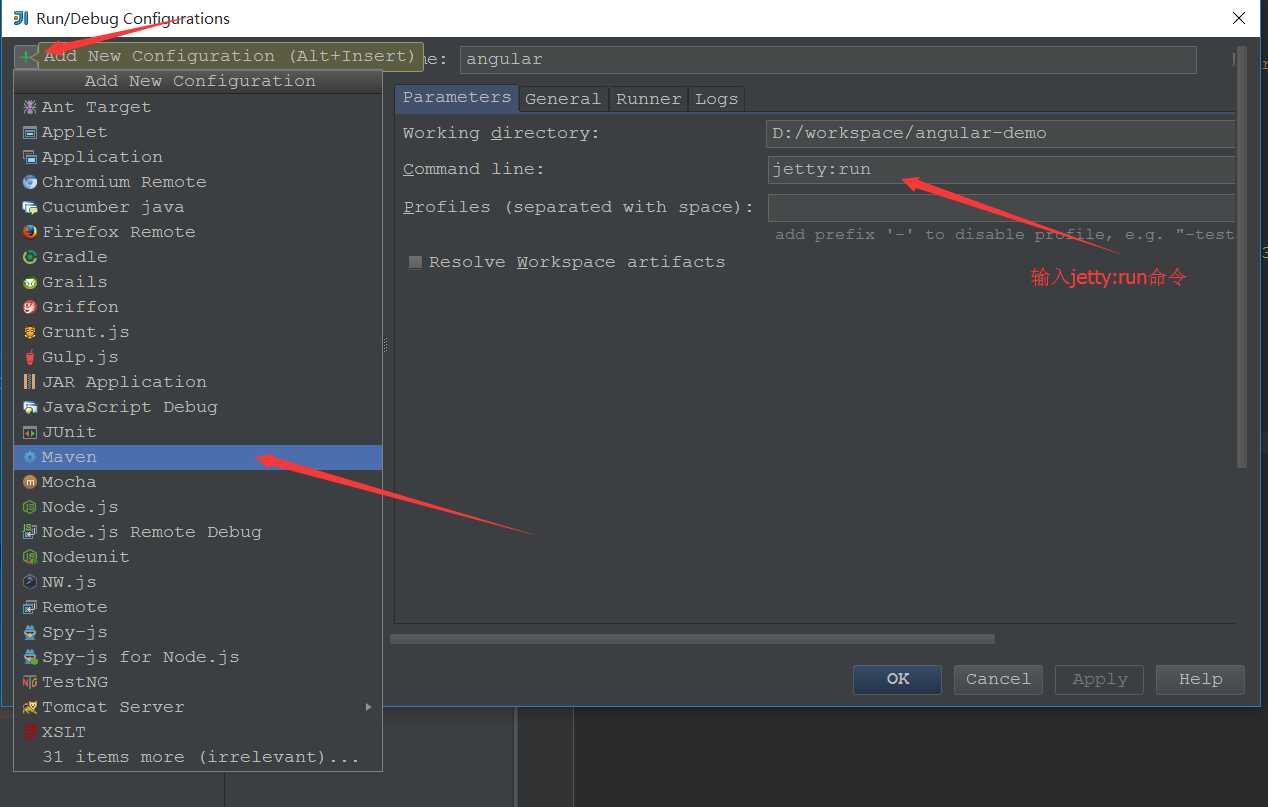This screenshot has height=807, width=1268.
Task: Choose Maven from configuration list
Action: point(198,457)
